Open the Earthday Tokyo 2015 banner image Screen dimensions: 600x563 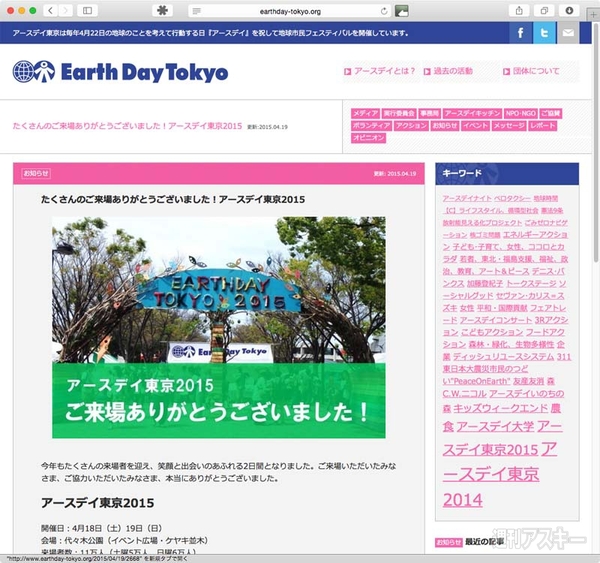tap(218, 327)
